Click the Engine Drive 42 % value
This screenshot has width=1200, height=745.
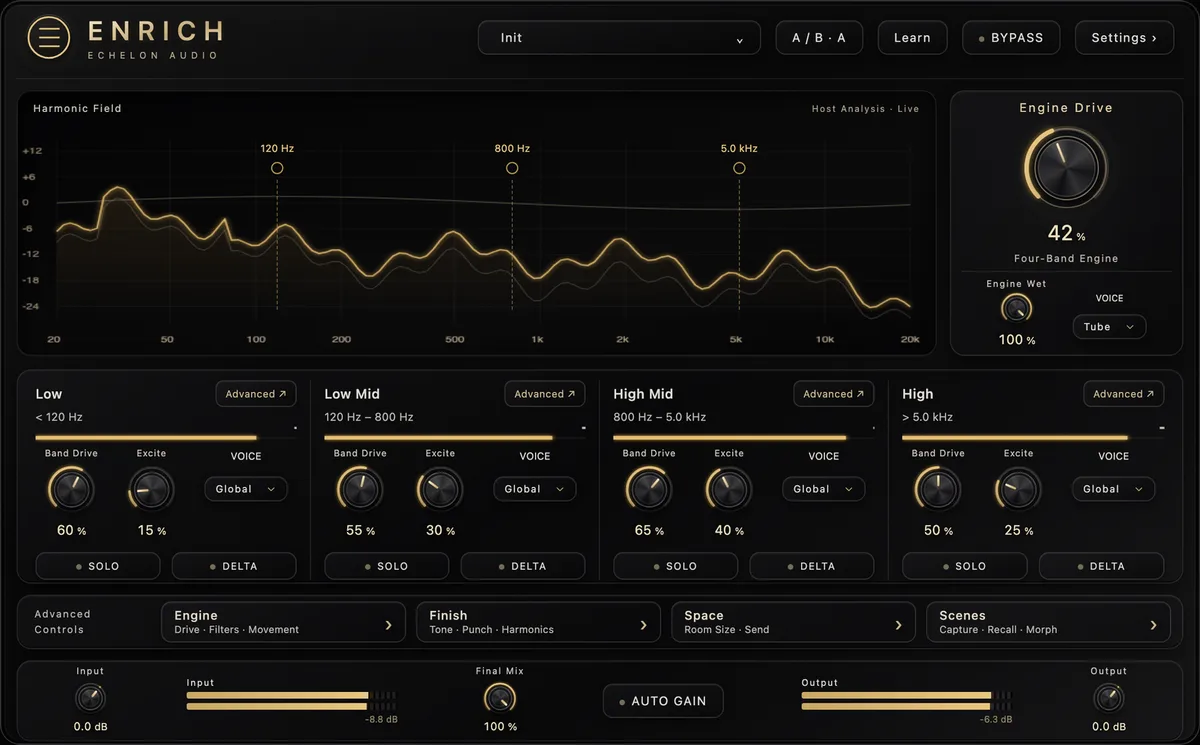1066,234
